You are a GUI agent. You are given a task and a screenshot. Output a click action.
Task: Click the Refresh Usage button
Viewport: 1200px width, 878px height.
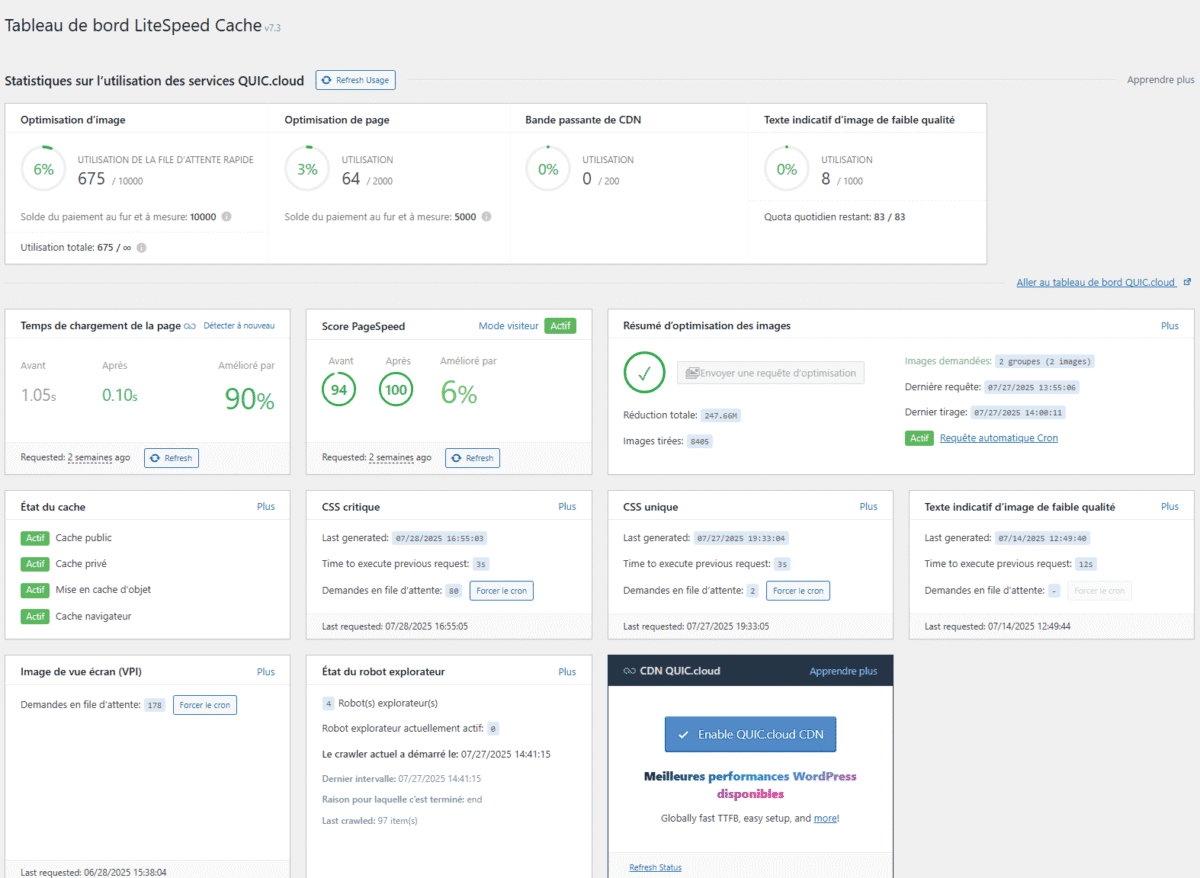355,80
